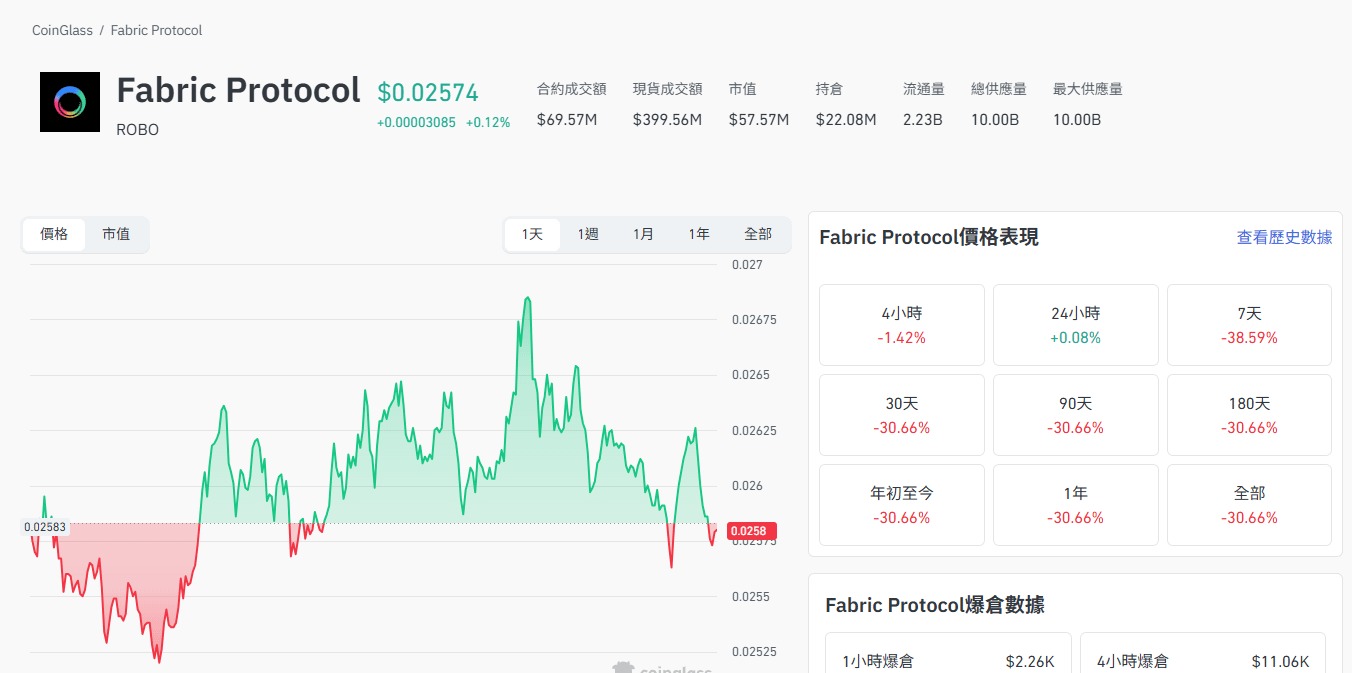Image resolution: width=1352 pixels, height=673 pixels.
Task: Click the 年初至今 performance card
Action: (902, 505)
